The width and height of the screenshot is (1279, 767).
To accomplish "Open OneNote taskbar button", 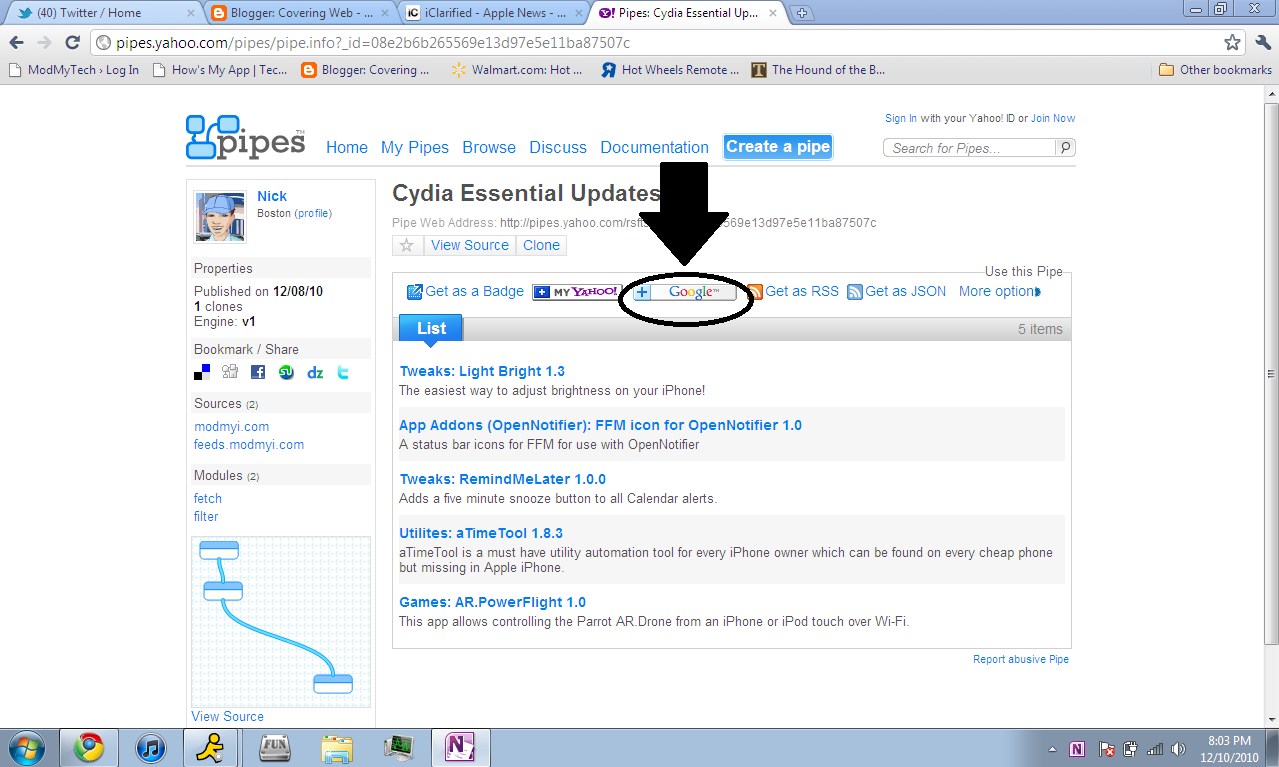I will coord(459,748).
